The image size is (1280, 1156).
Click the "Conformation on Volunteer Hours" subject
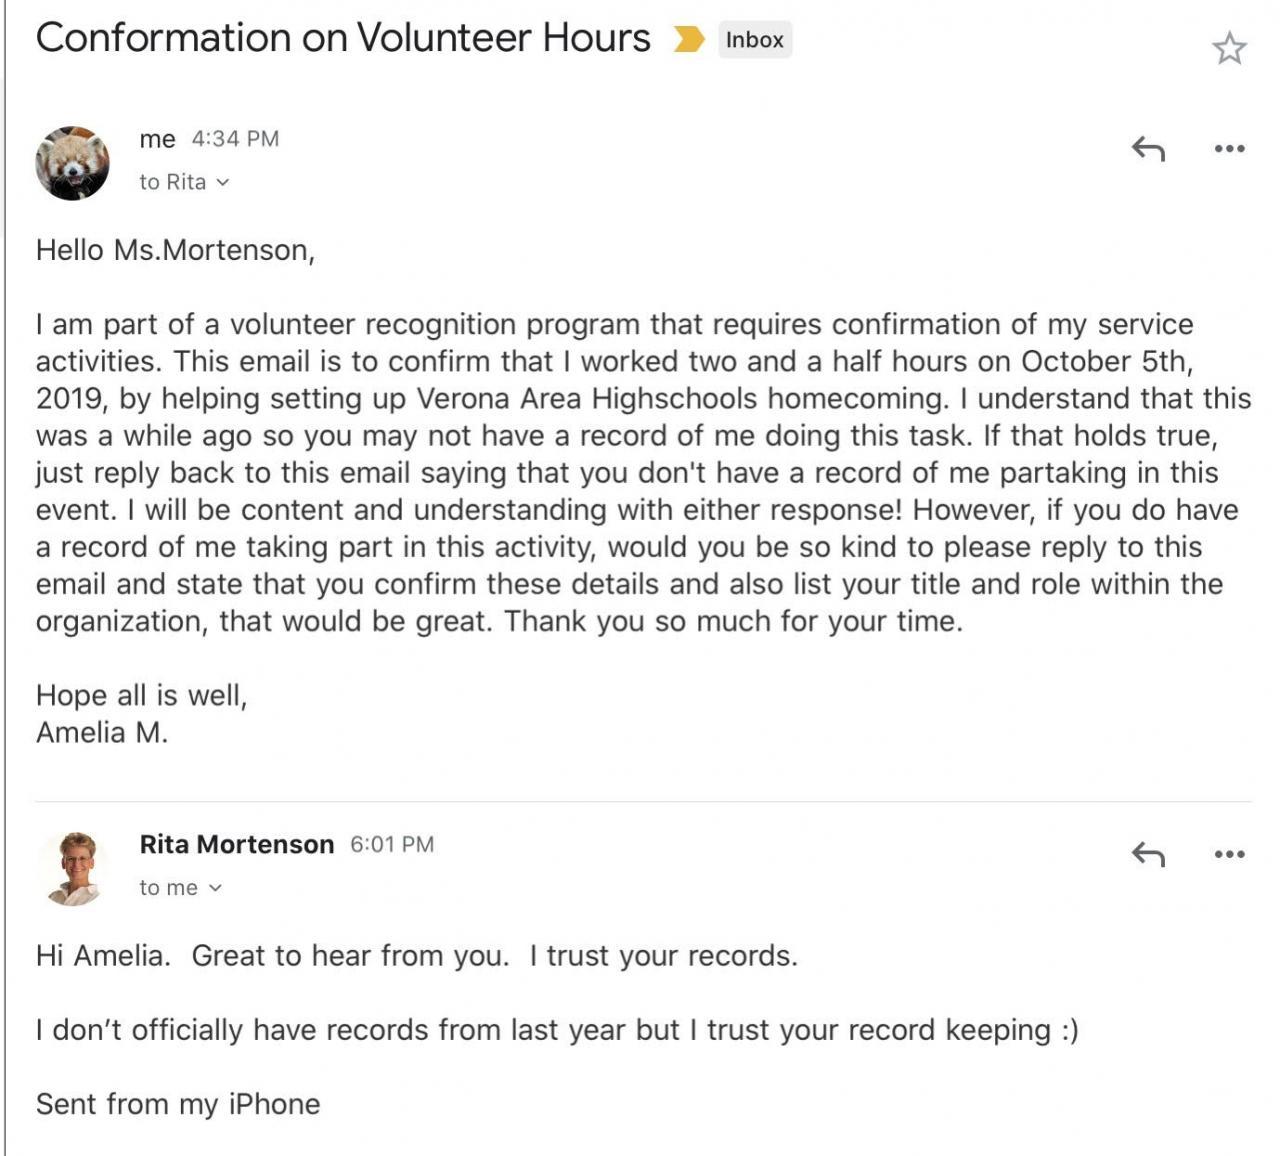point(343,38)
